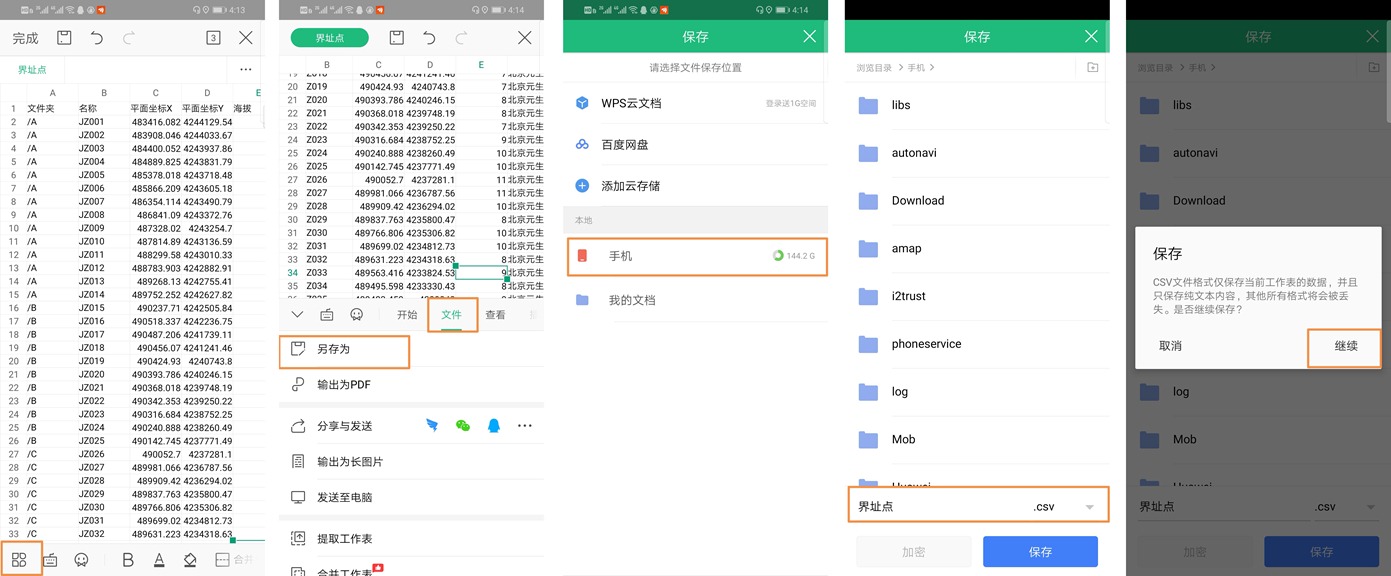The height and width of the screenshot is (576, 1391).
Task: Open the tools grid panel icon
Action: coord(20,560)
